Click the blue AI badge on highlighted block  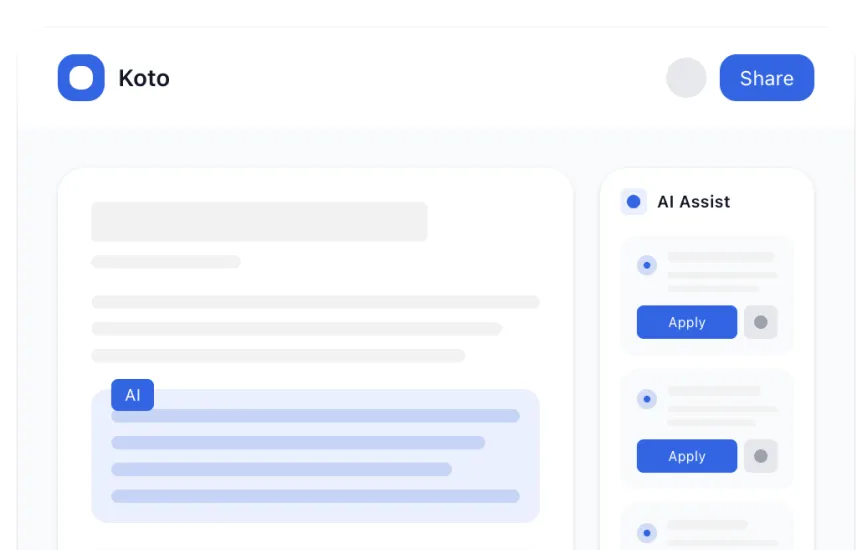[132, 395]
